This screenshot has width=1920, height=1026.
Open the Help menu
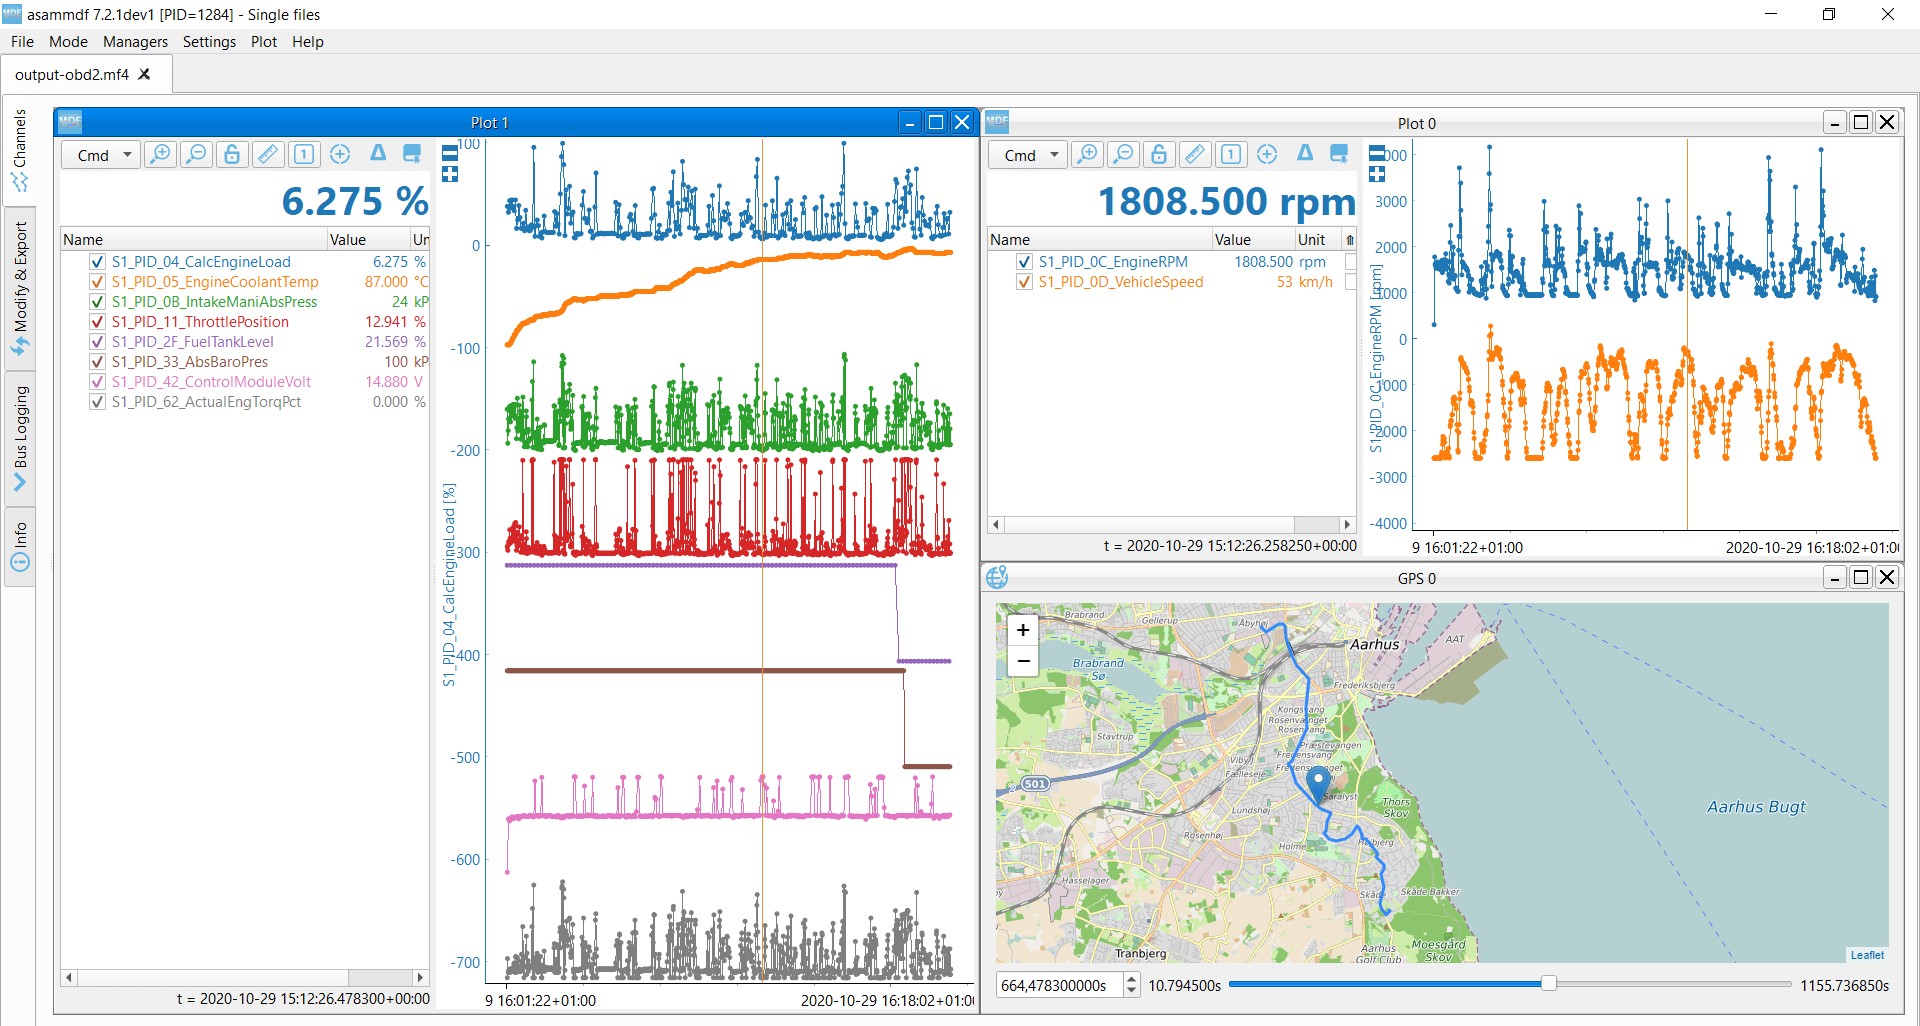click(x=308, y=42)
